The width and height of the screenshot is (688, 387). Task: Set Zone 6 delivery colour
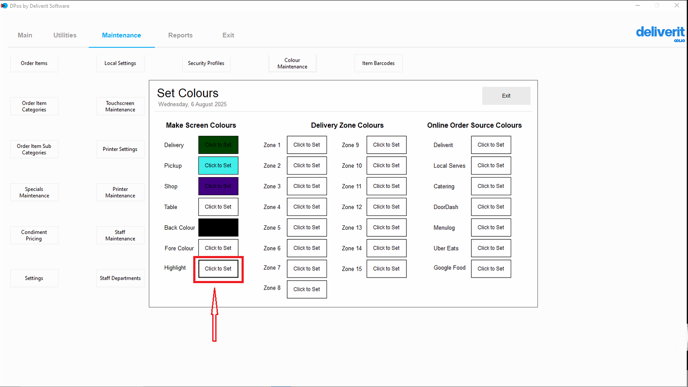click(x=307, y=248)
